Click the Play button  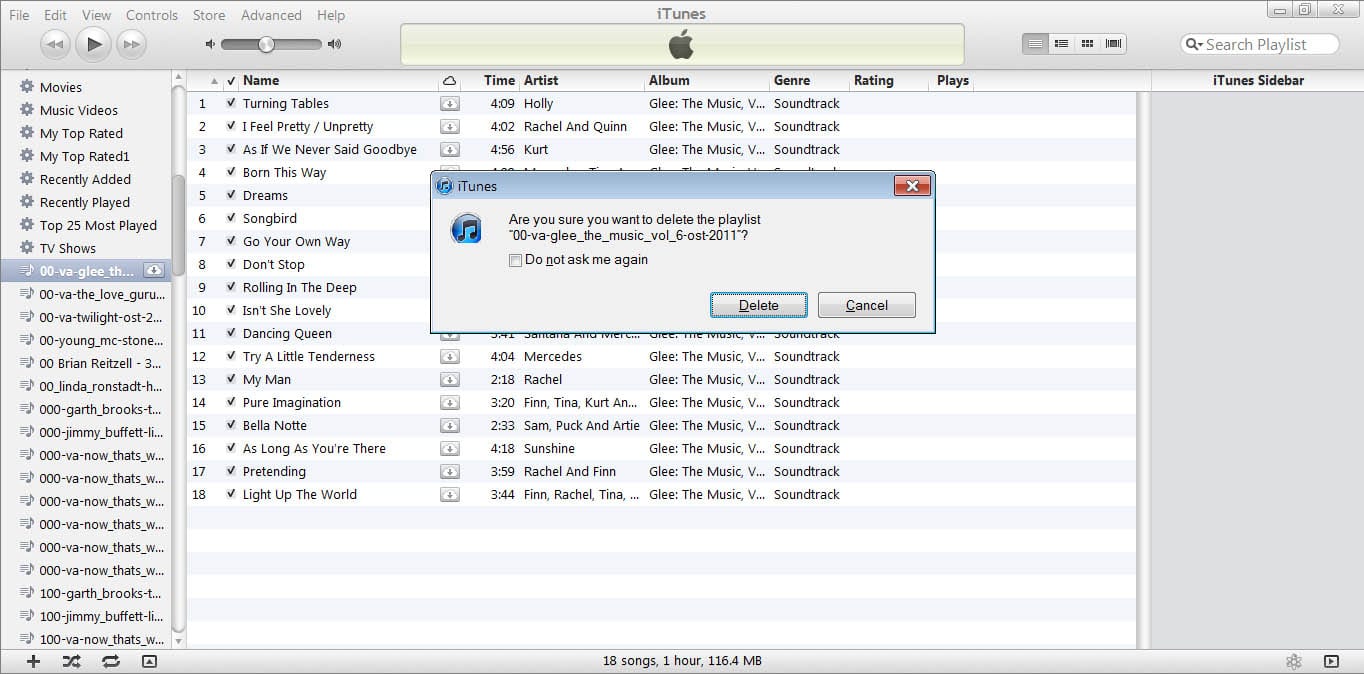point(93,44)
